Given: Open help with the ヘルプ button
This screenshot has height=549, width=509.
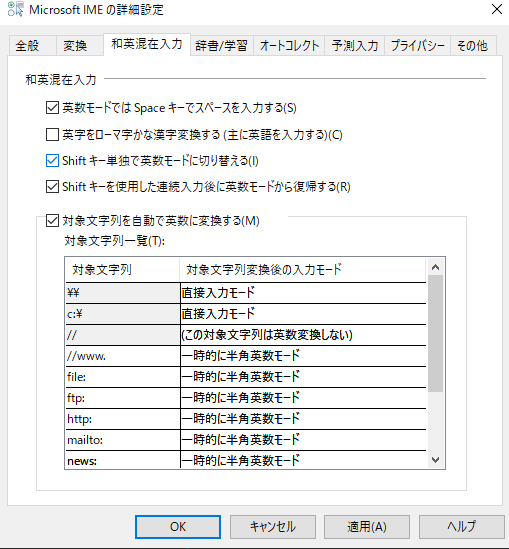Looking at the screenshot, I should point(461,527).
